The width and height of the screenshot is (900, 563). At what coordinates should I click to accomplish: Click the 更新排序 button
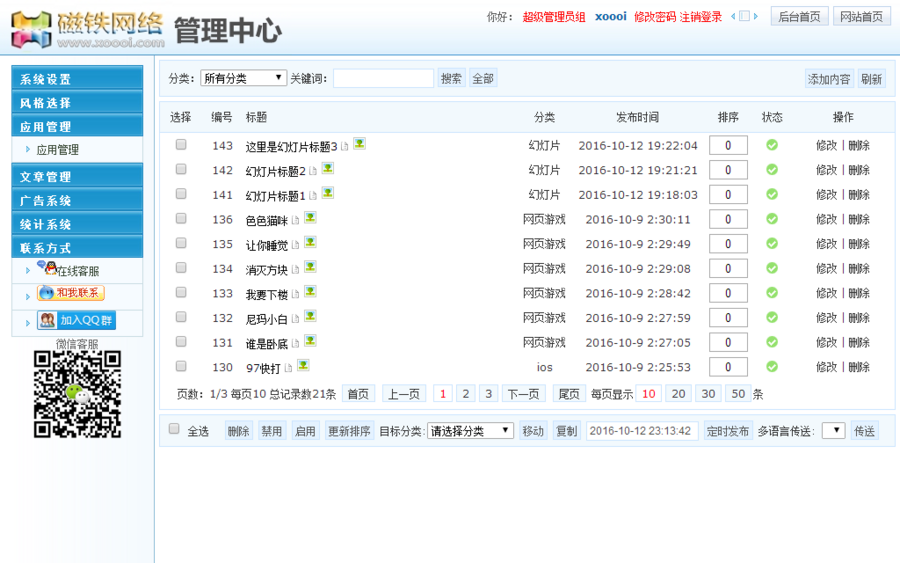click(349, 431)
